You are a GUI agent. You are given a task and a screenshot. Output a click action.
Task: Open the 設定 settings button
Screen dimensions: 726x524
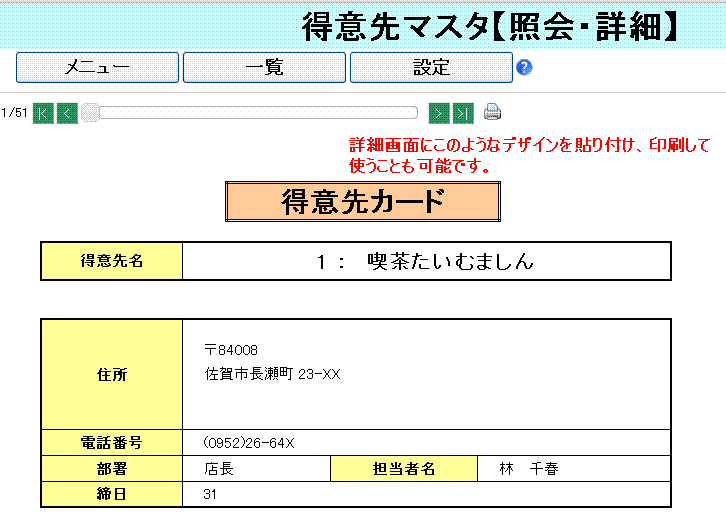coord(431,68)
